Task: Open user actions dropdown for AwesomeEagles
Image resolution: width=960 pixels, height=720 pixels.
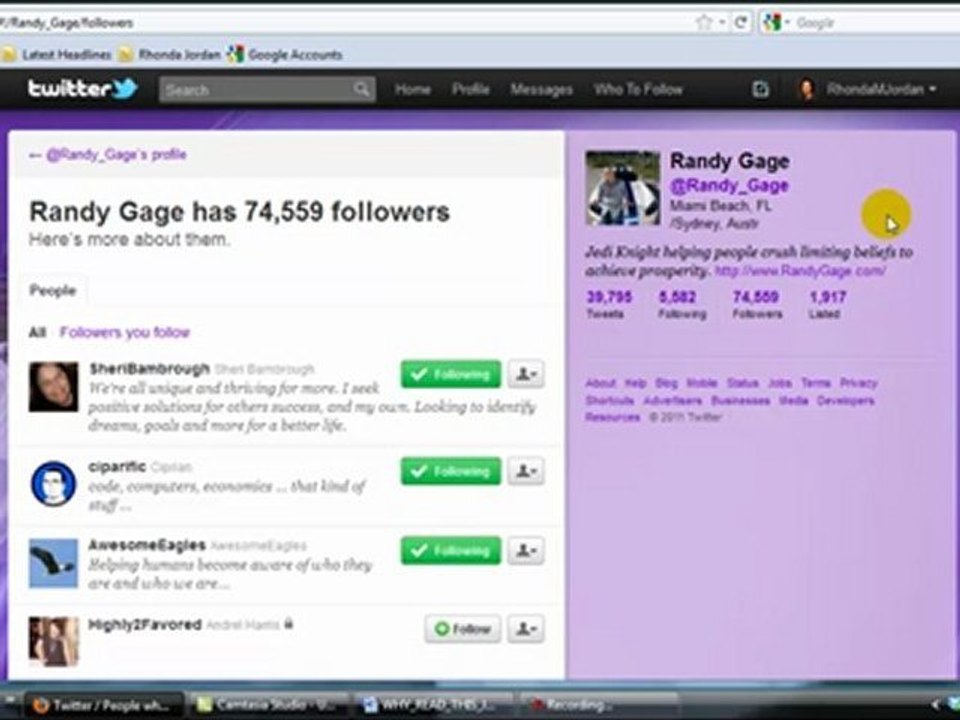Action: (x=526, y=550)
